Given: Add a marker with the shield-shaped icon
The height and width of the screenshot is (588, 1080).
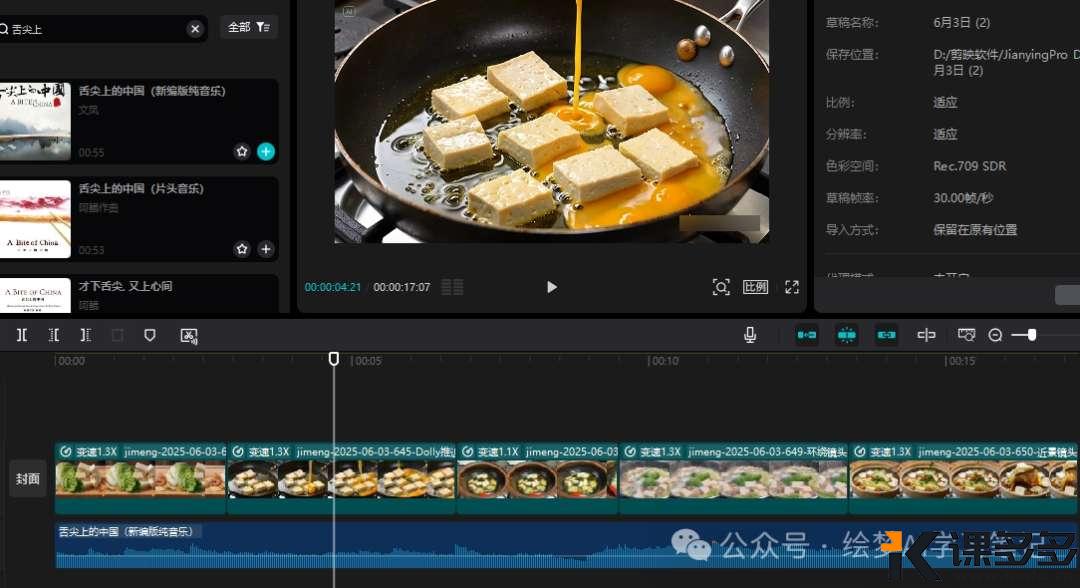Looking at the screenshot, I should (x=150, y=335).
